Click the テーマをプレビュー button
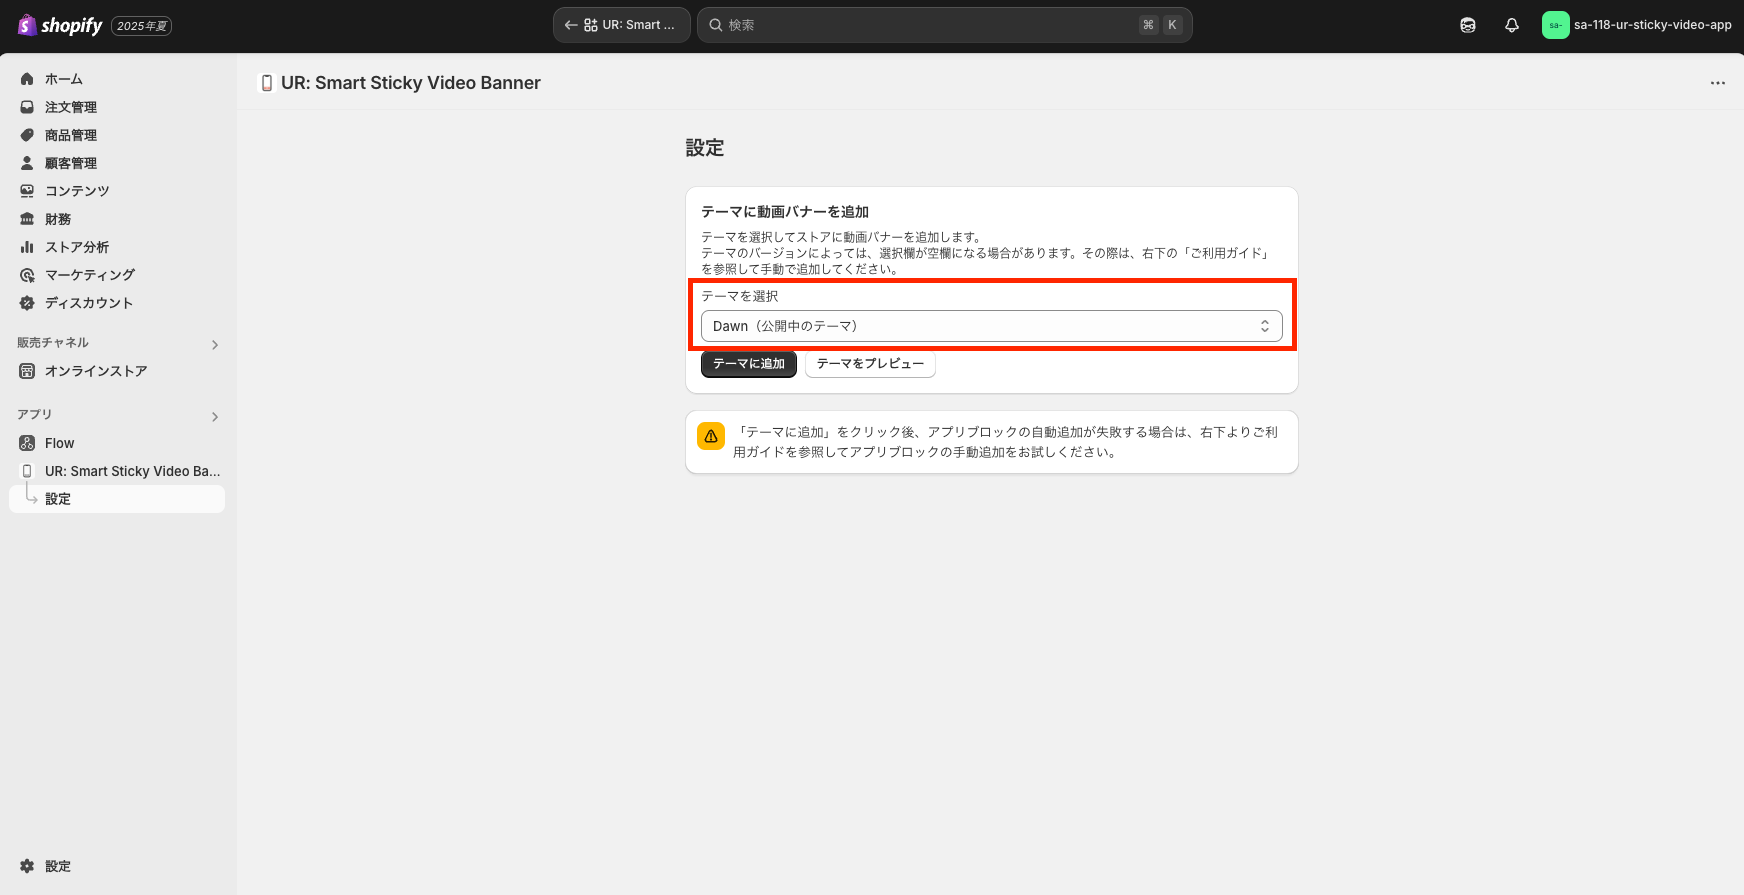 coord(870,364)
